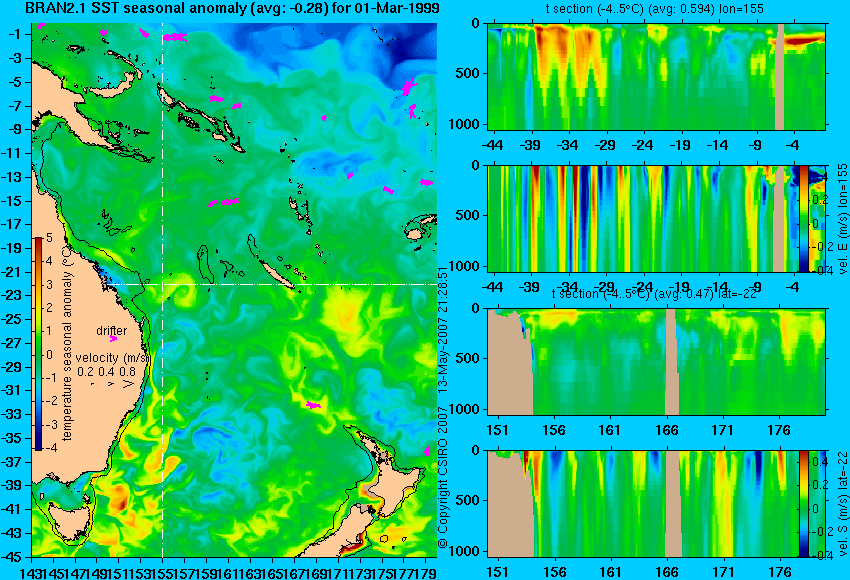The image size is (850, 580).
Task: Select the magenta drifter legend marker
Action: tap(113, 339)
